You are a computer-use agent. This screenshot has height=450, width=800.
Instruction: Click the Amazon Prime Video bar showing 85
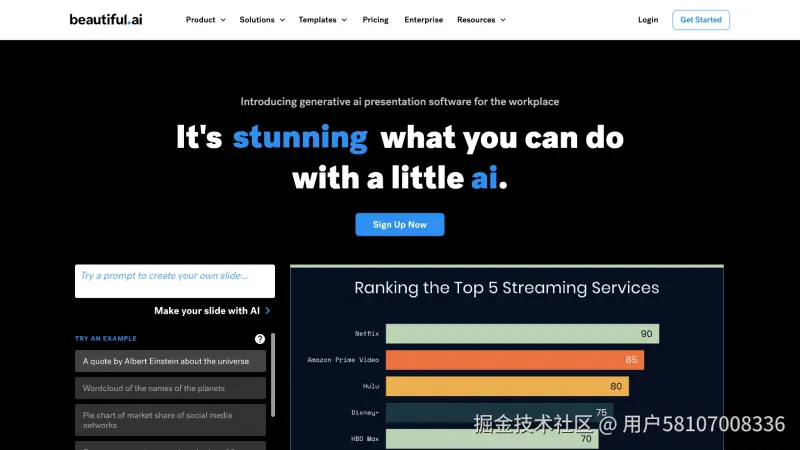(x=515, y=360)
